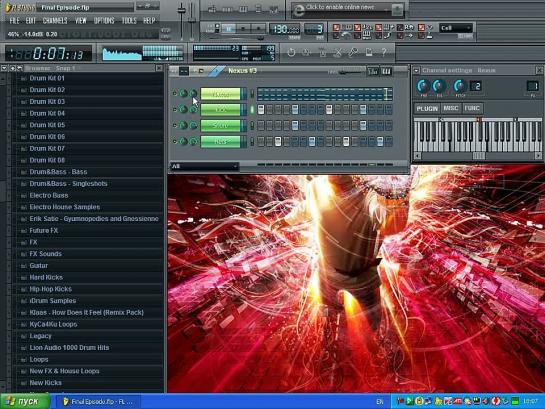545x409 pixels.
Task: Open graph editor button in step sequencer
Action: point(373,71)
